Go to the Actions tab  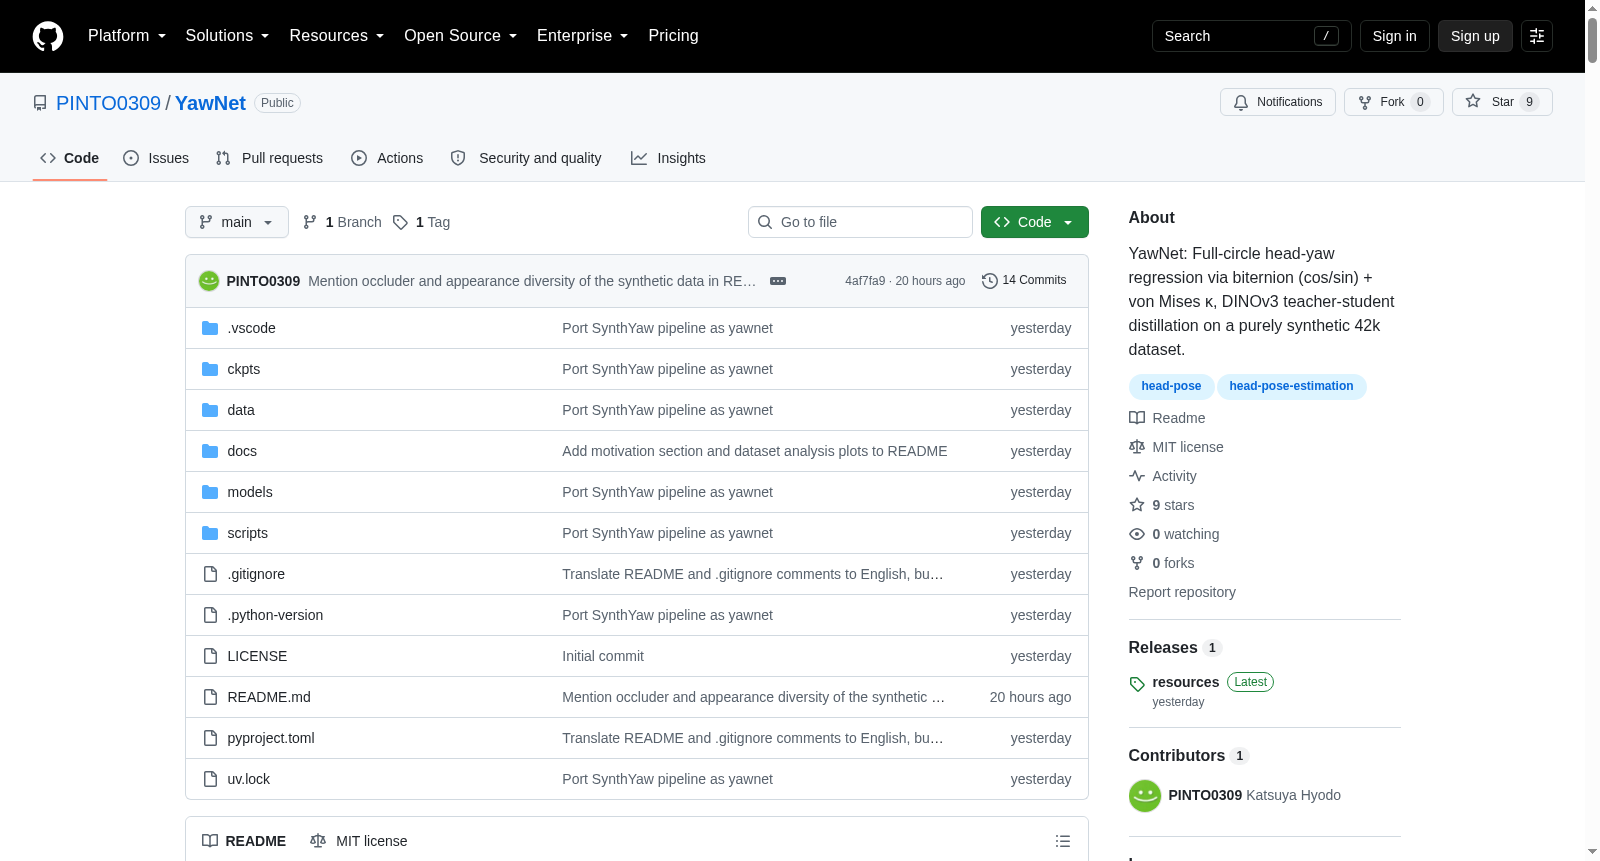coord(387,158)
